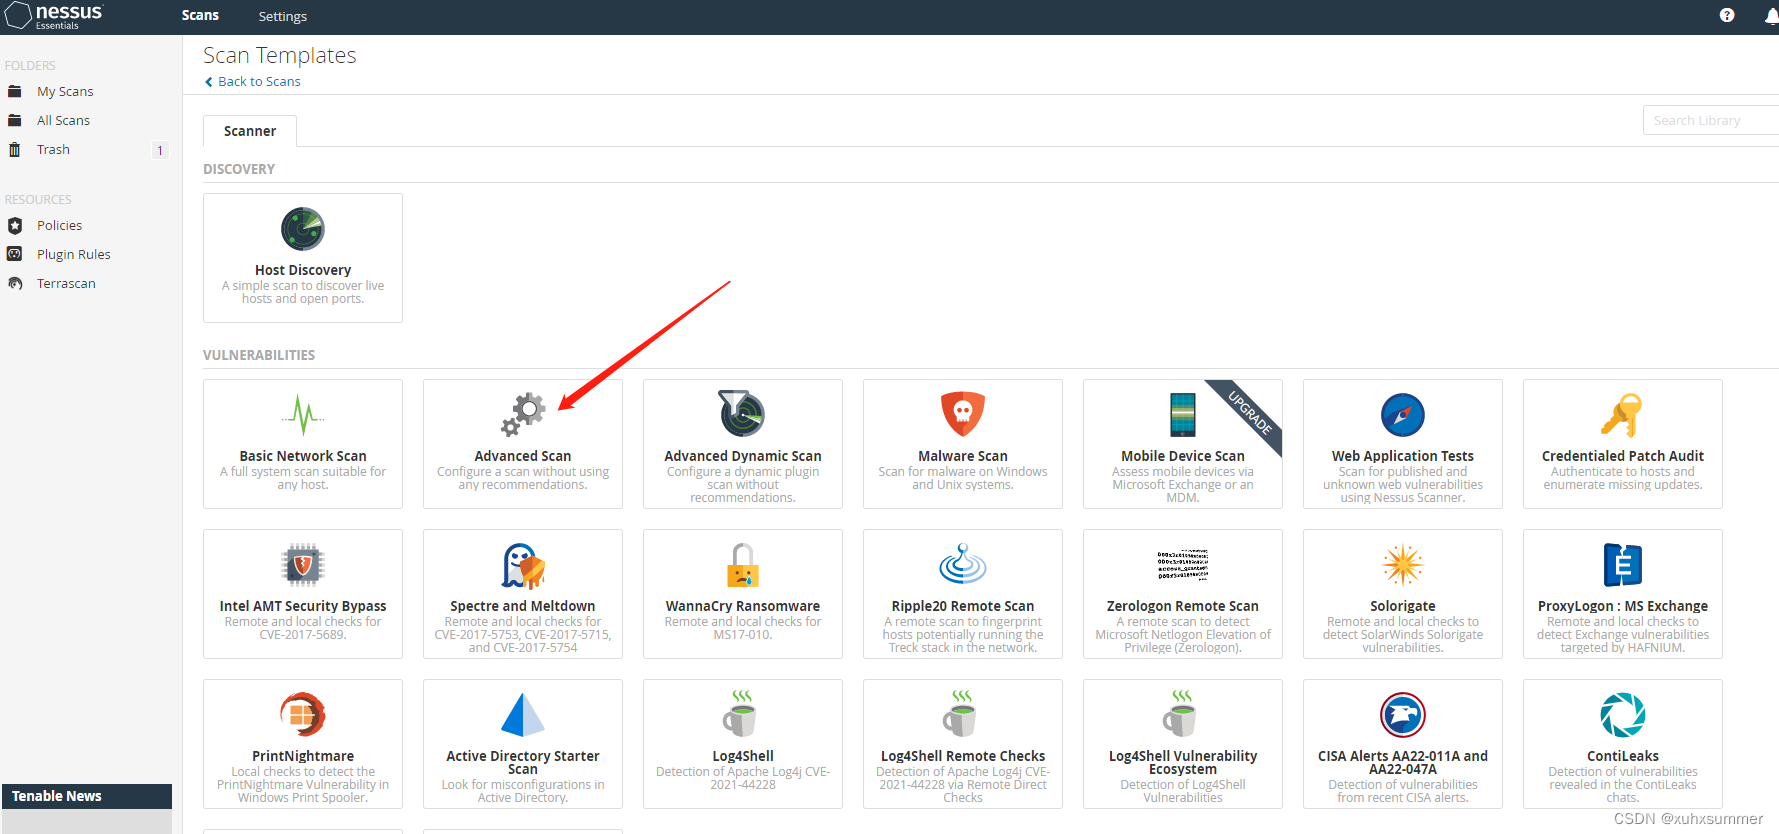Open the Host Discovery radar icon
Image resolution: width=1779 pixels, height=834 pixels.
[303, 229]
